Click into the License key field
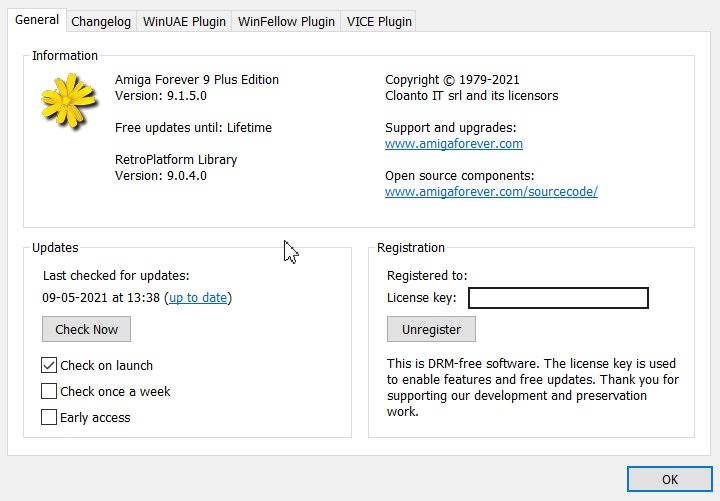720x501 pixels. [x=558, y=298]
